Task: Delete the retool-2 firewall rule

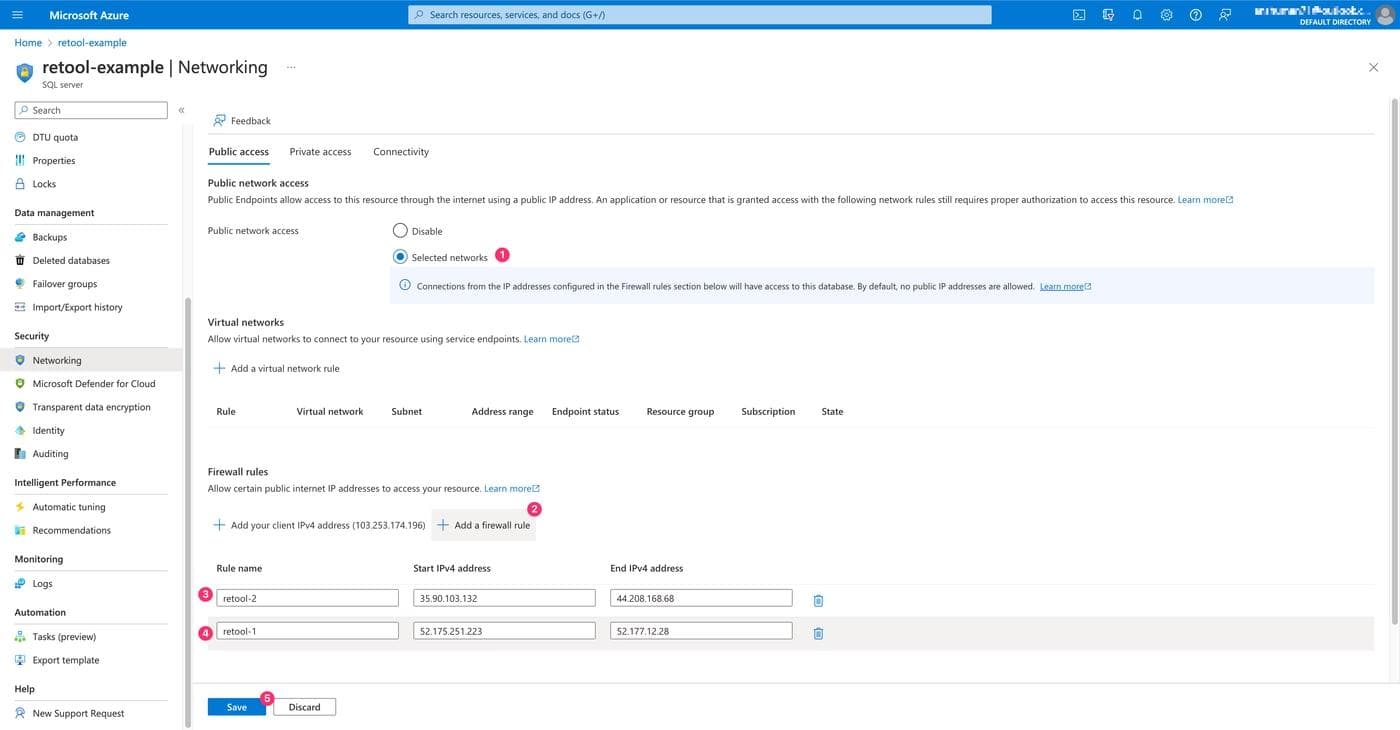Action: (x=818, y=600)
